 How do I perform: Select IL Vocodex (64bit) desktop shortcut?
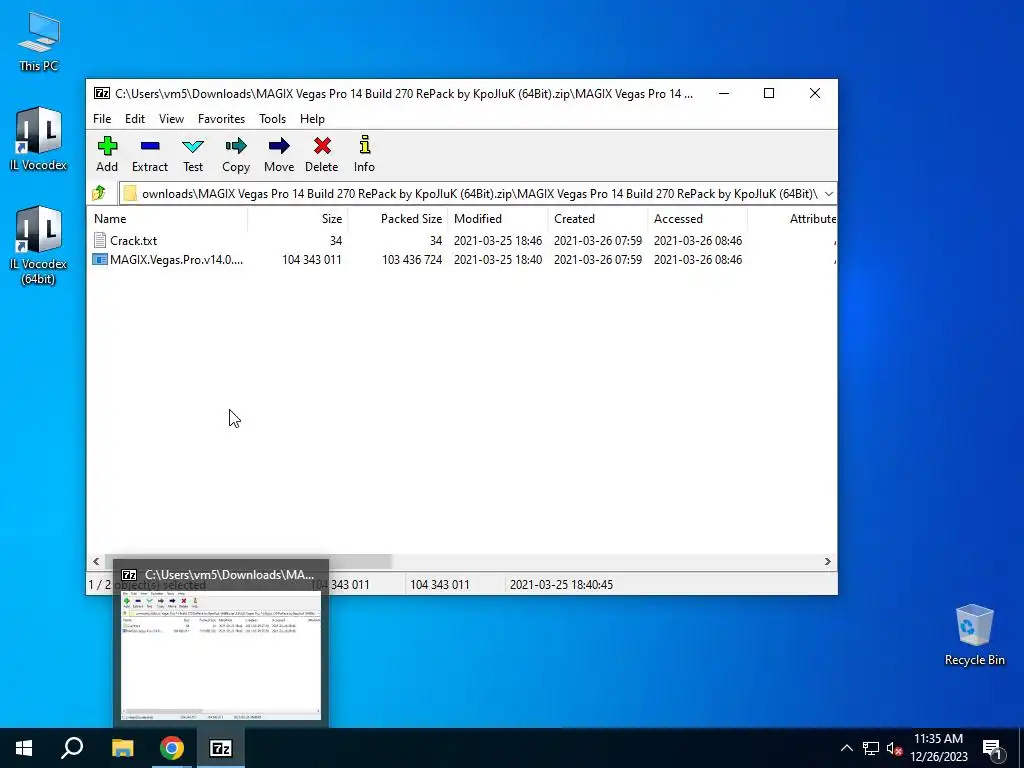39,246
